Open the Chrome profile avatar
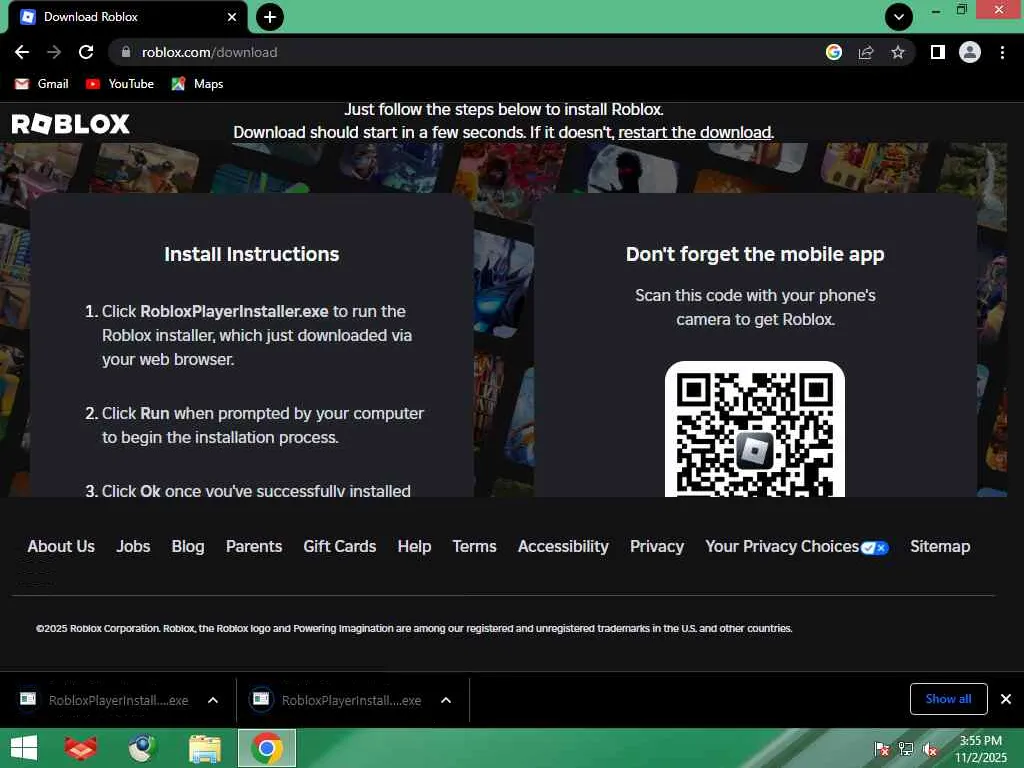The image size is (1024, 768). pos(970,52)
